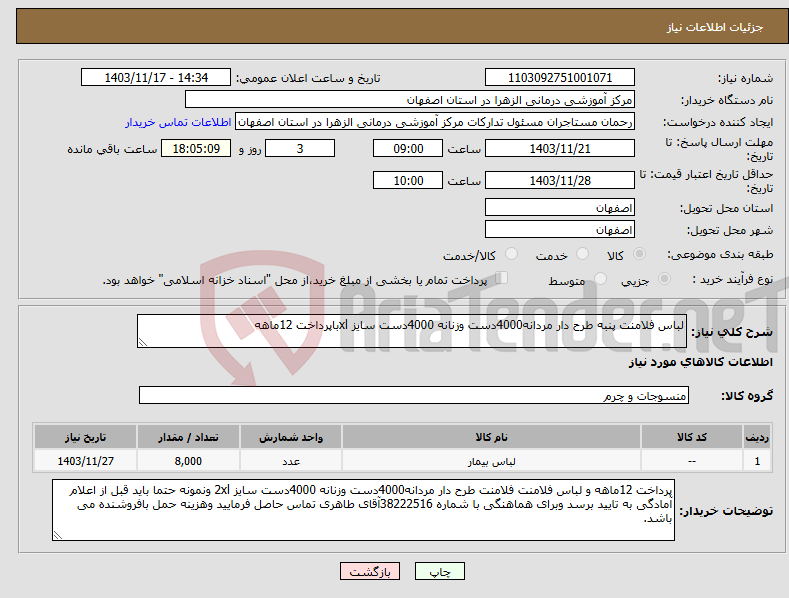The height and width of the screenshot is (598, 789).
Task: Click resize handle of description textarea
Action: (x=142, y=343)
